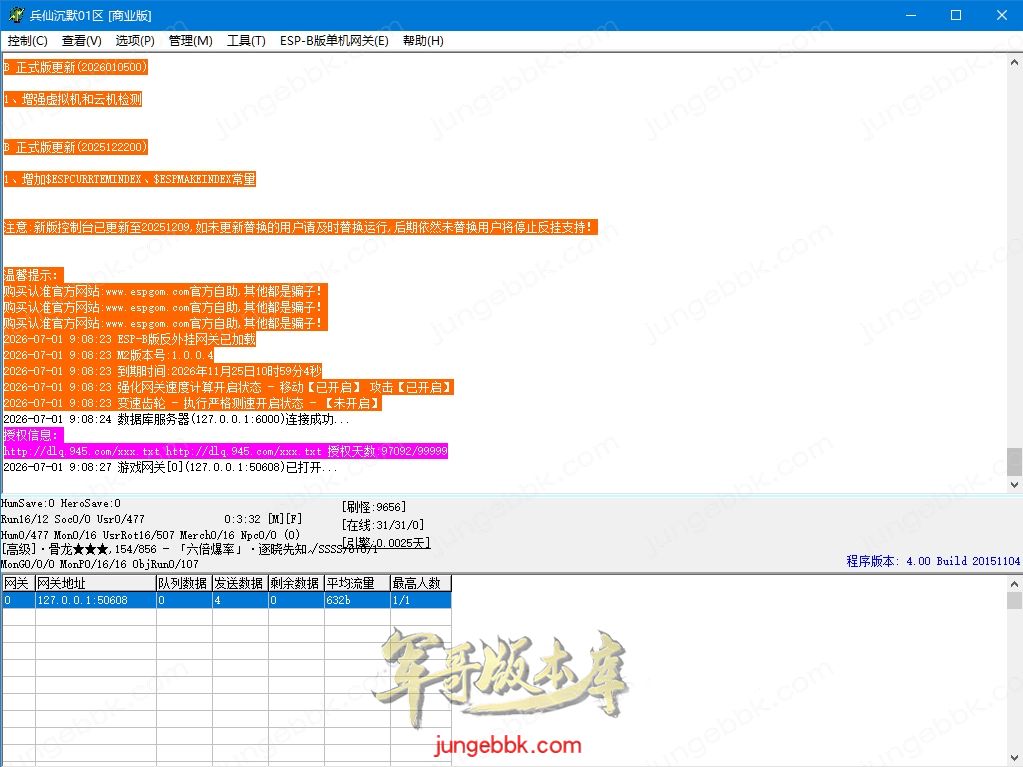Click the log panel scroll-up arrow
The height and width of the screenshot is (767, 1023).
tap(1014, 63)
